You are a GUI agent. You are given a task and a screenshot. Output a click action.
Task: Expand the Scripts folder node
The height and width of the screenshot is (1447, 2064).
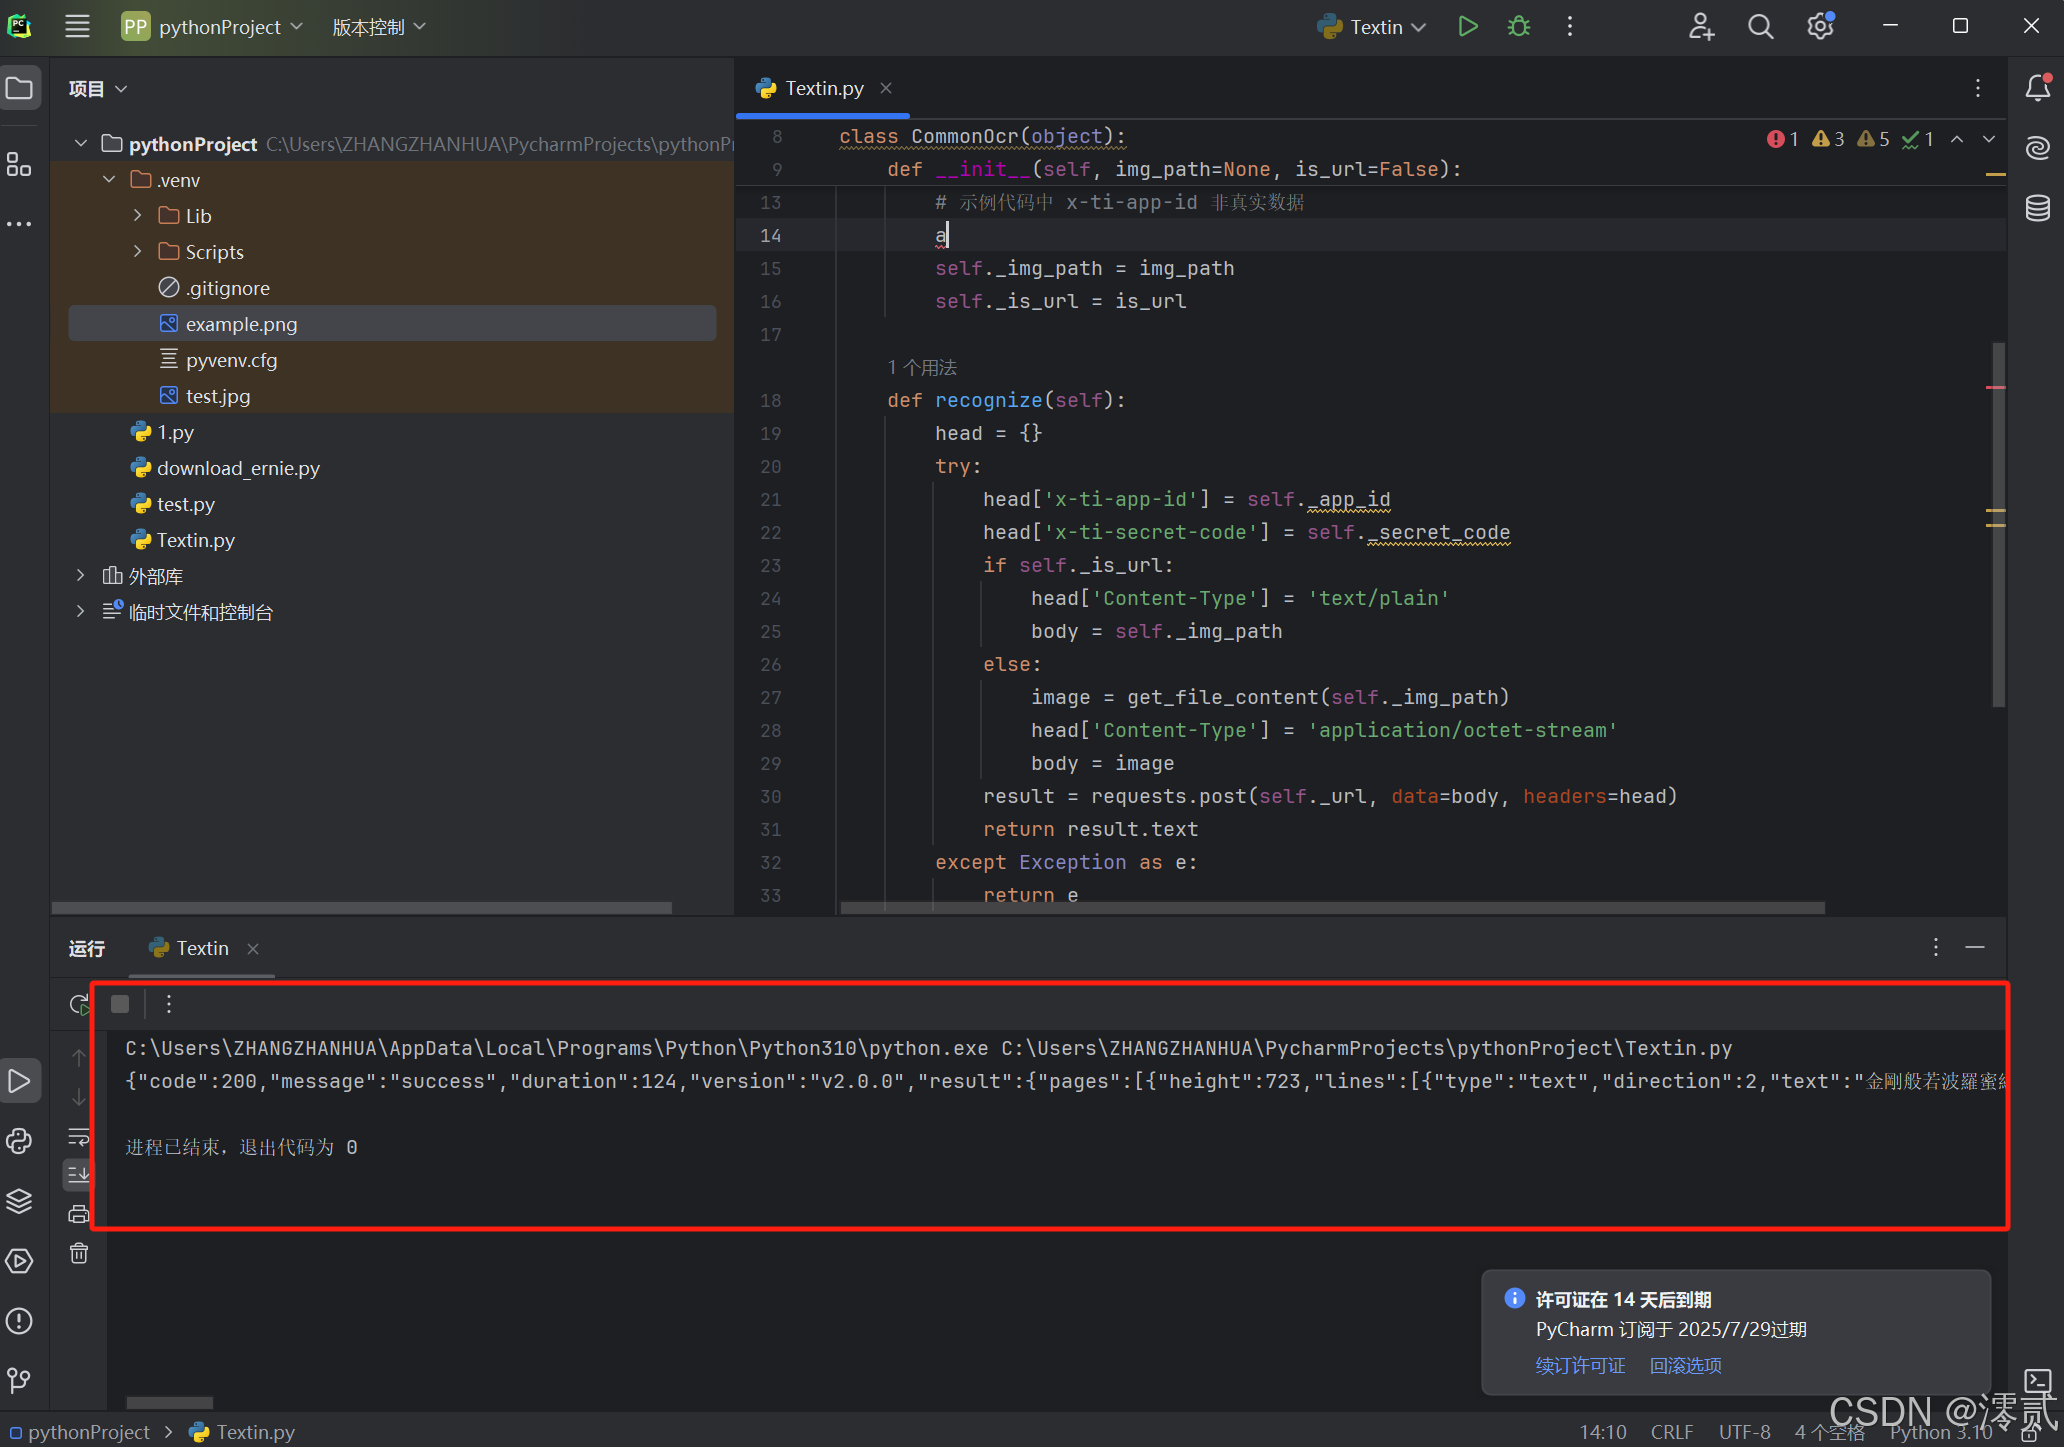(x=138, y=252)
